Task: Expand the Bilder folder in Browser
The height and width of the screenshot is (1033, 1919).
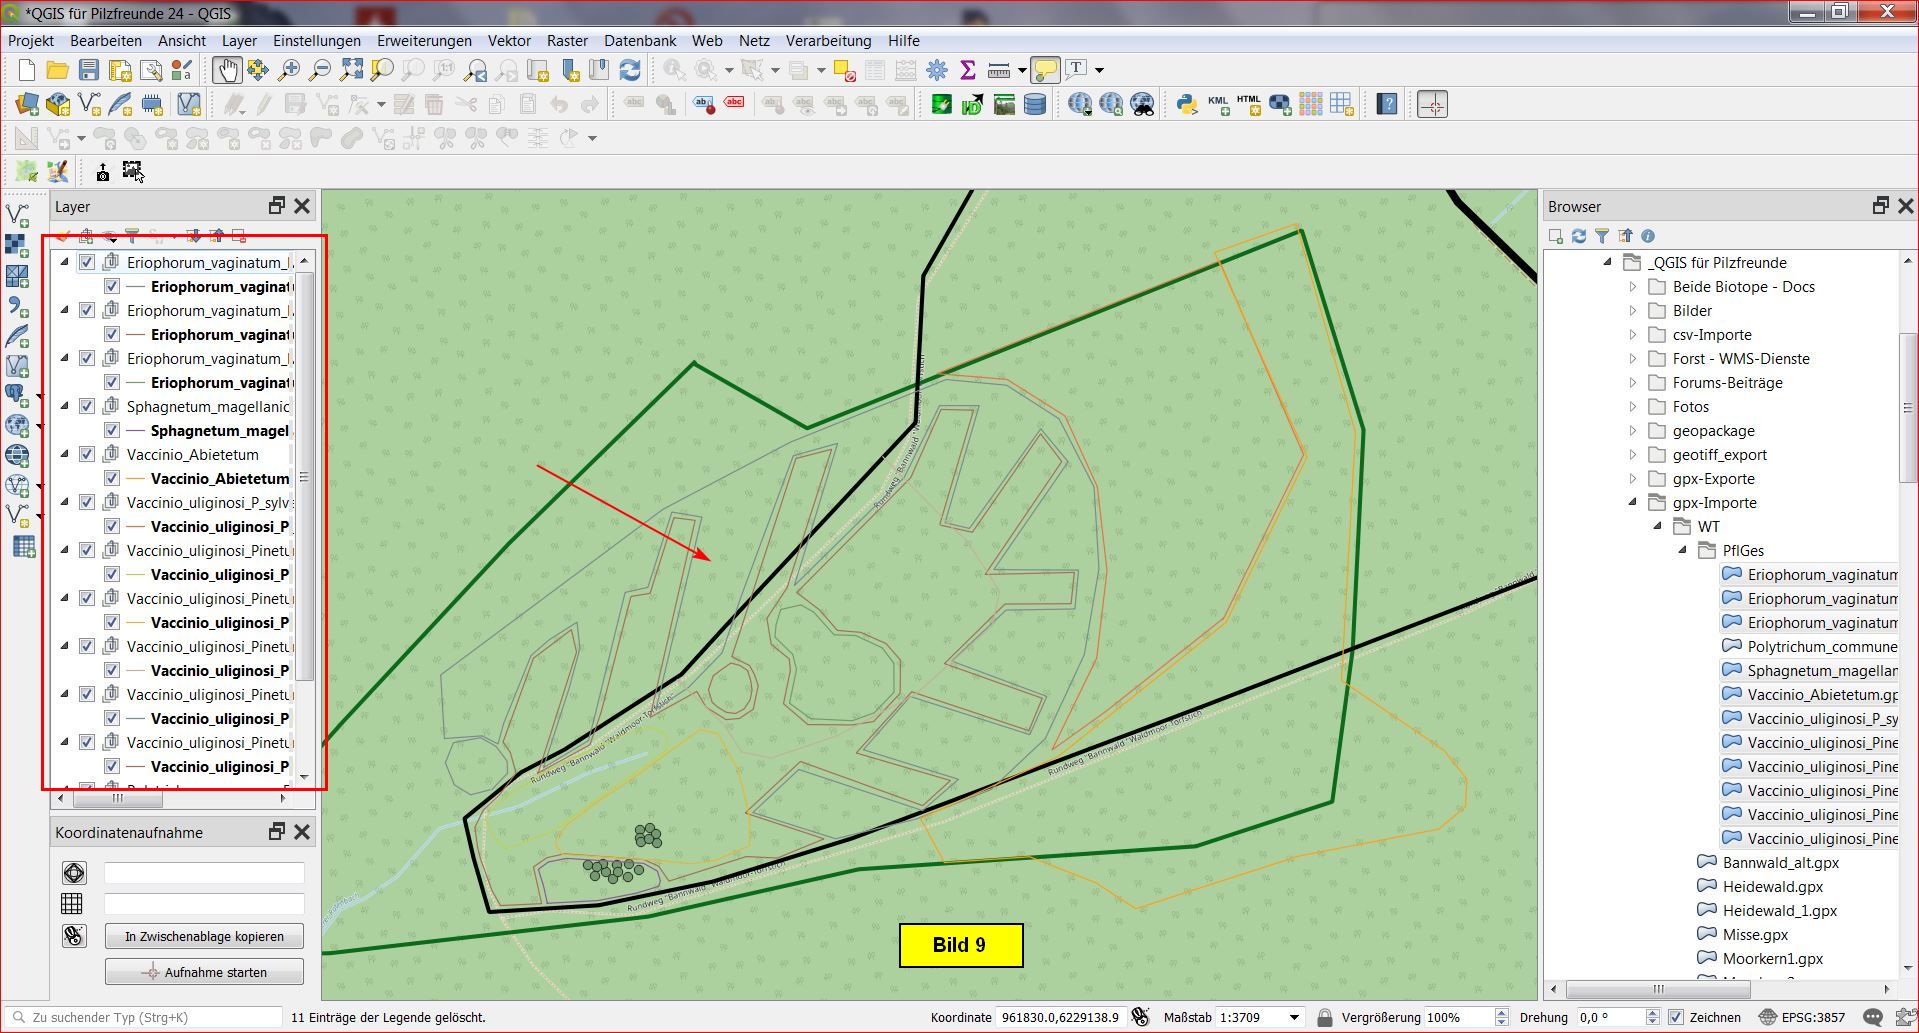Action: (x=1633, y=311)
